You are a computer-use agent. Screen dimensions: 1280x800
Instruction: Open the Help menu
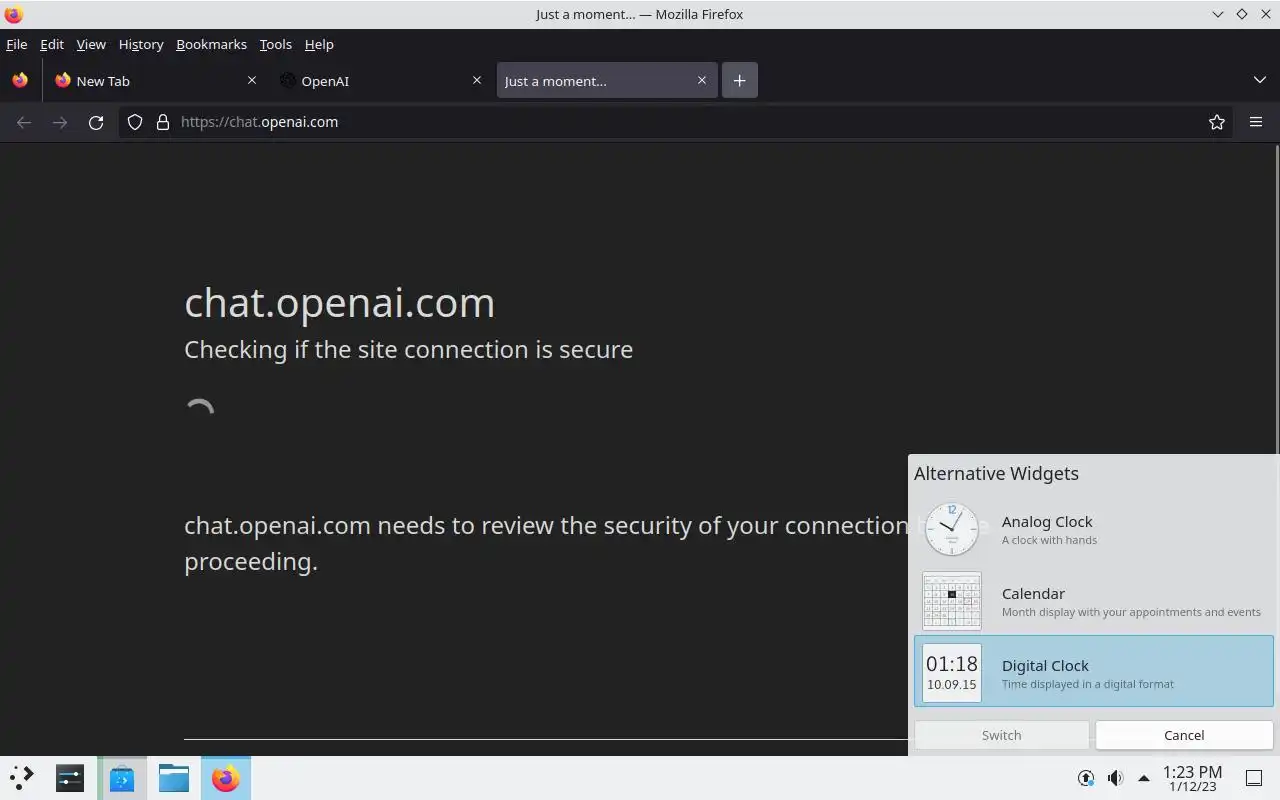click(319, 44)
